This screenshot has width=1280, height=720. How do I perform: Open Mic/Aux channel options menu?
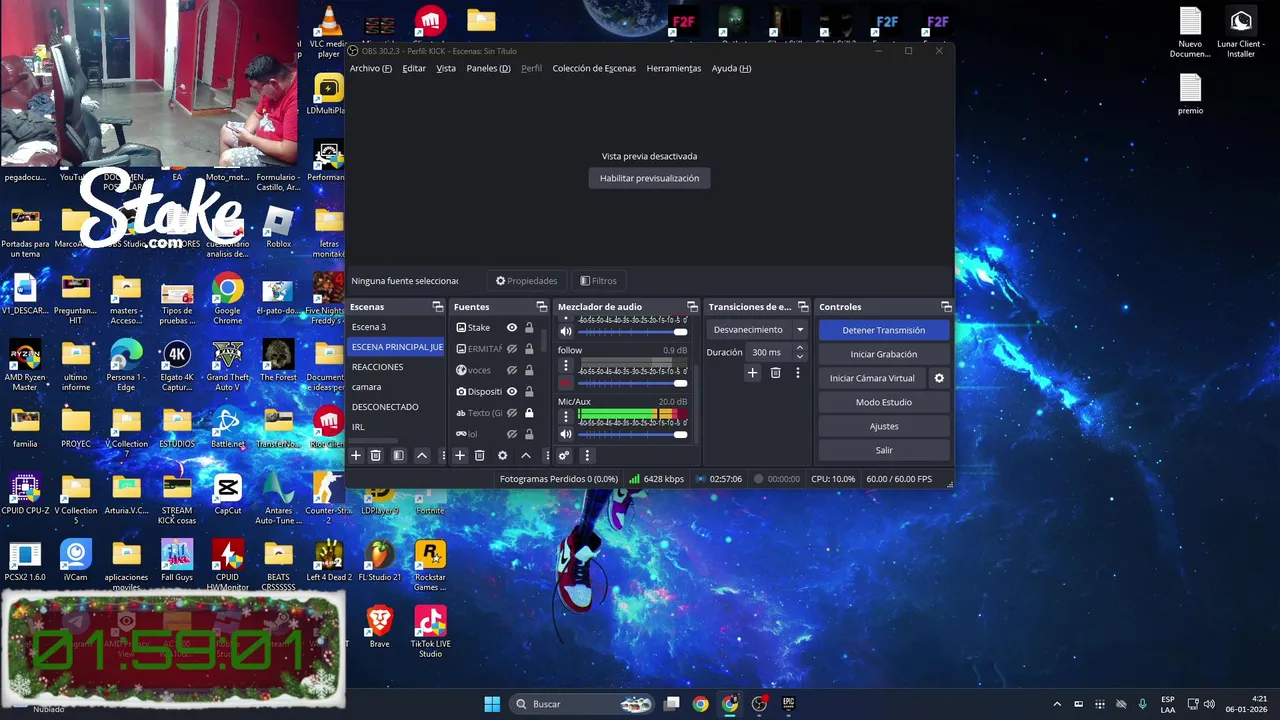[x=566, y=417]
